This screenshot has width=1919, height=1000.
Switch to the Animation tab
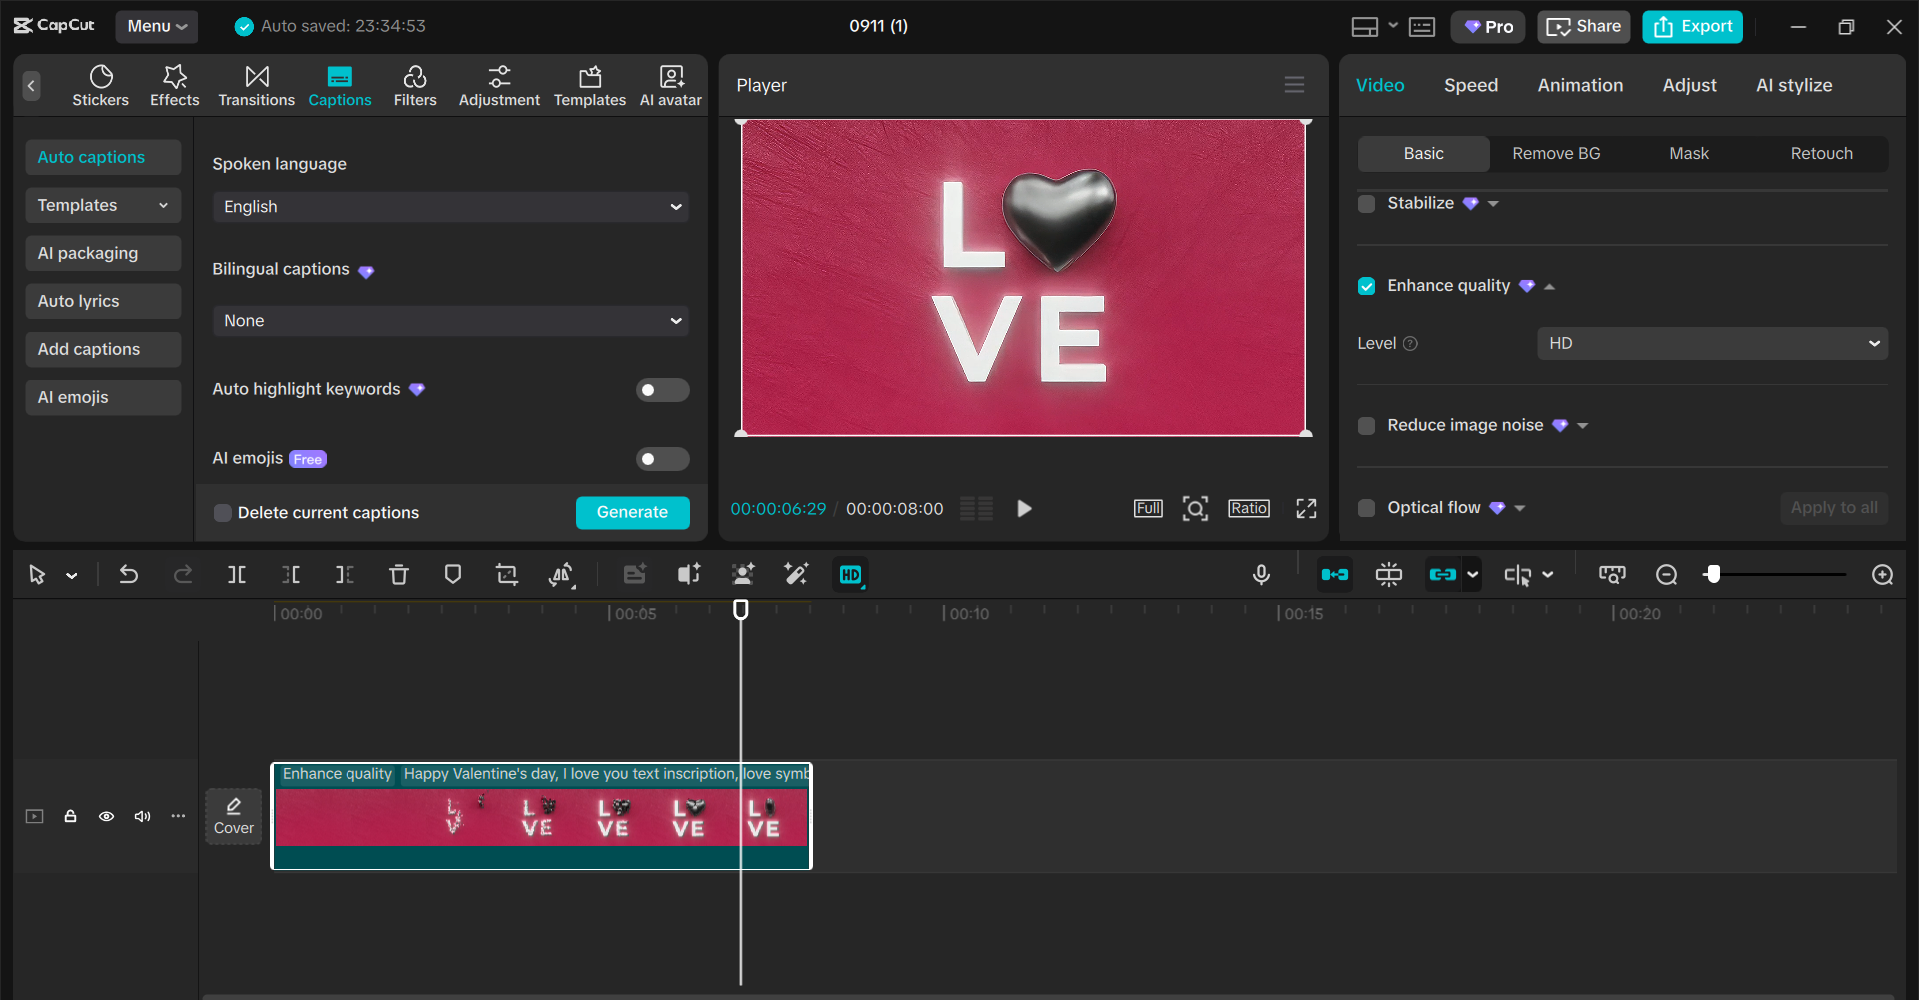click(1579, 86)
